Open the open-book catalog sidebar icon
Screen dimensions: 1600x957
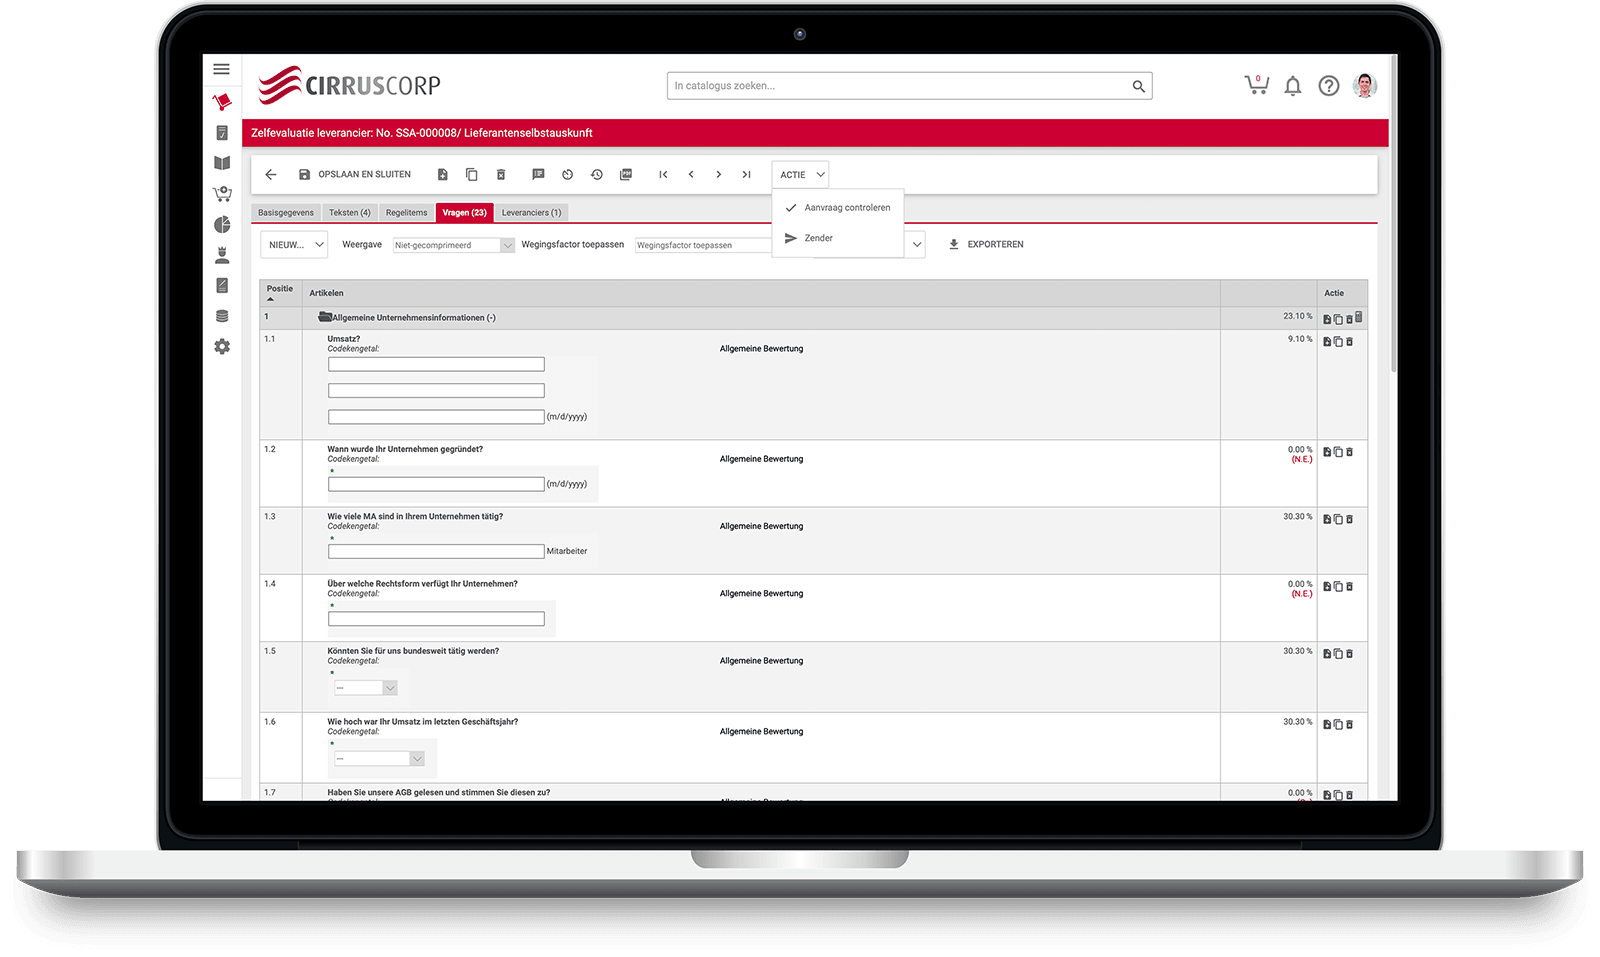[x=222, y=163]
